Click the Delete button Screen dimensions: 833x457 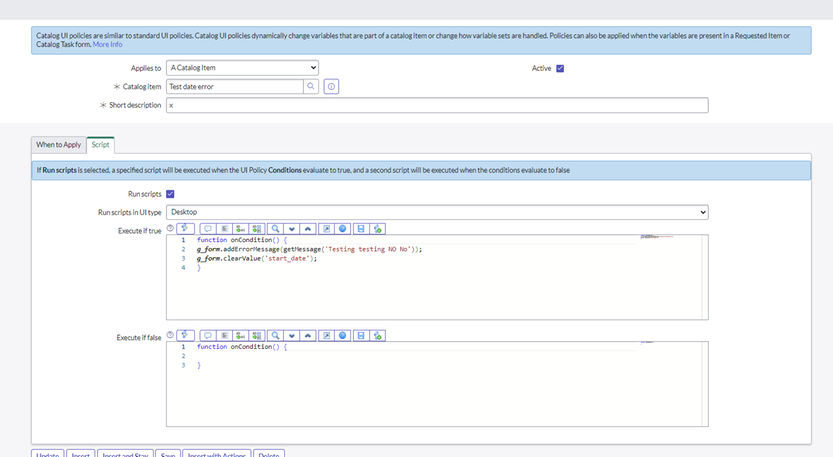pyautogui.click(x=269, y=454)
